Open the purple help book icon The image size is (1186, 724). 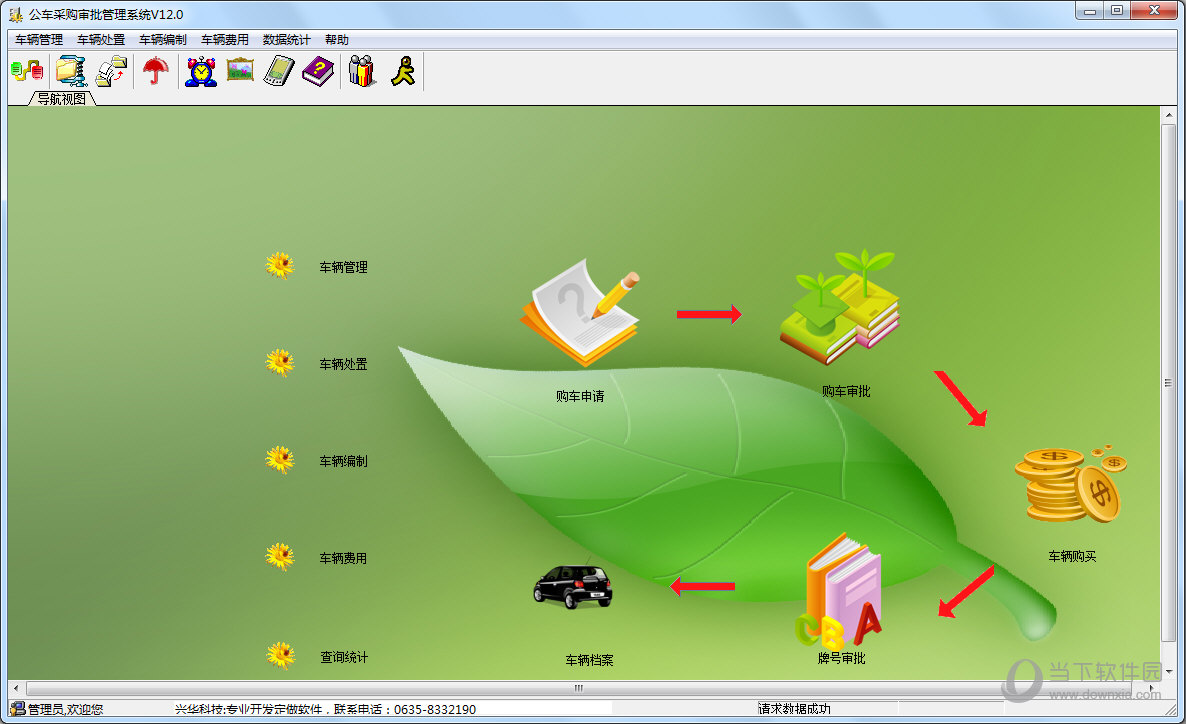click(318, 71)
